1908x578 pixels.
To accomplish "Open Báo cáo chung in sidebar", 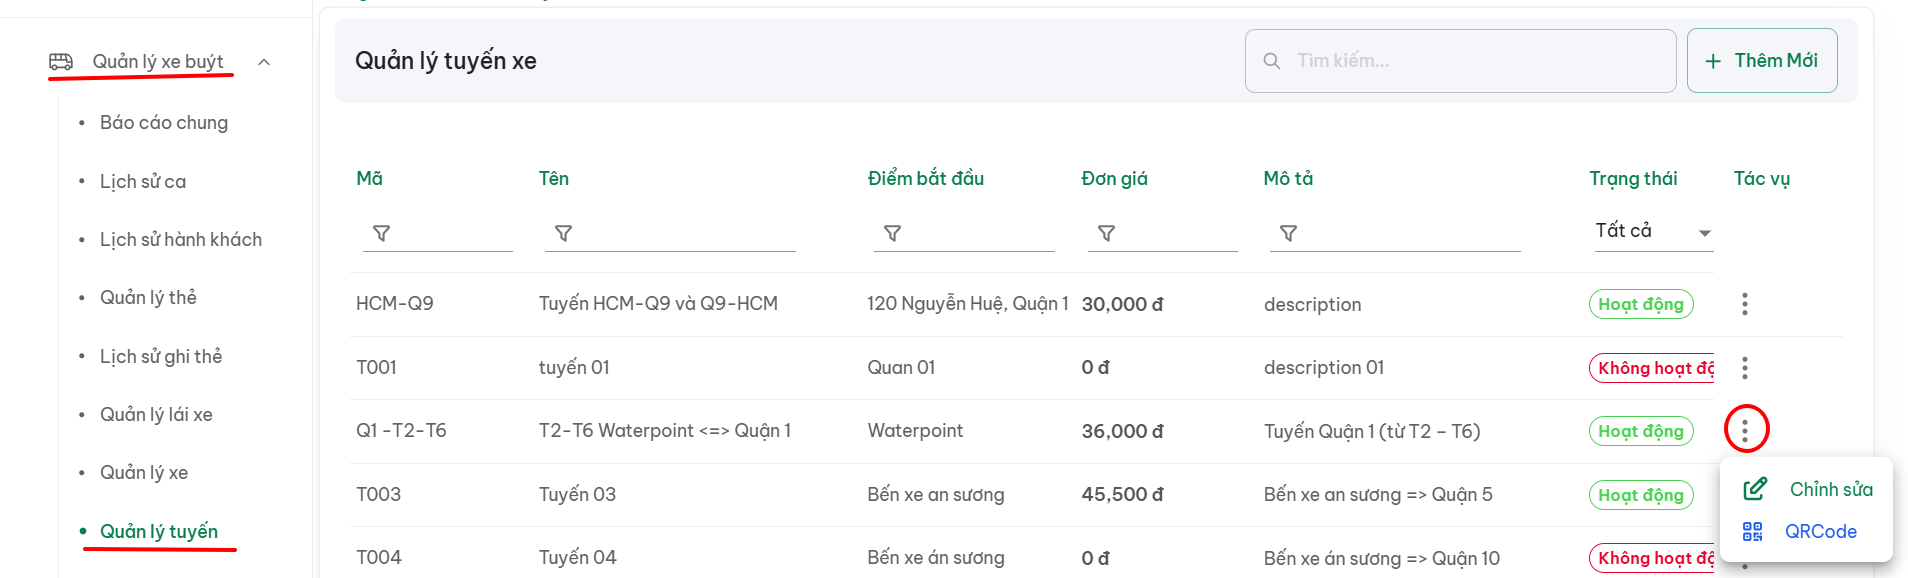I will coord(164,123).
